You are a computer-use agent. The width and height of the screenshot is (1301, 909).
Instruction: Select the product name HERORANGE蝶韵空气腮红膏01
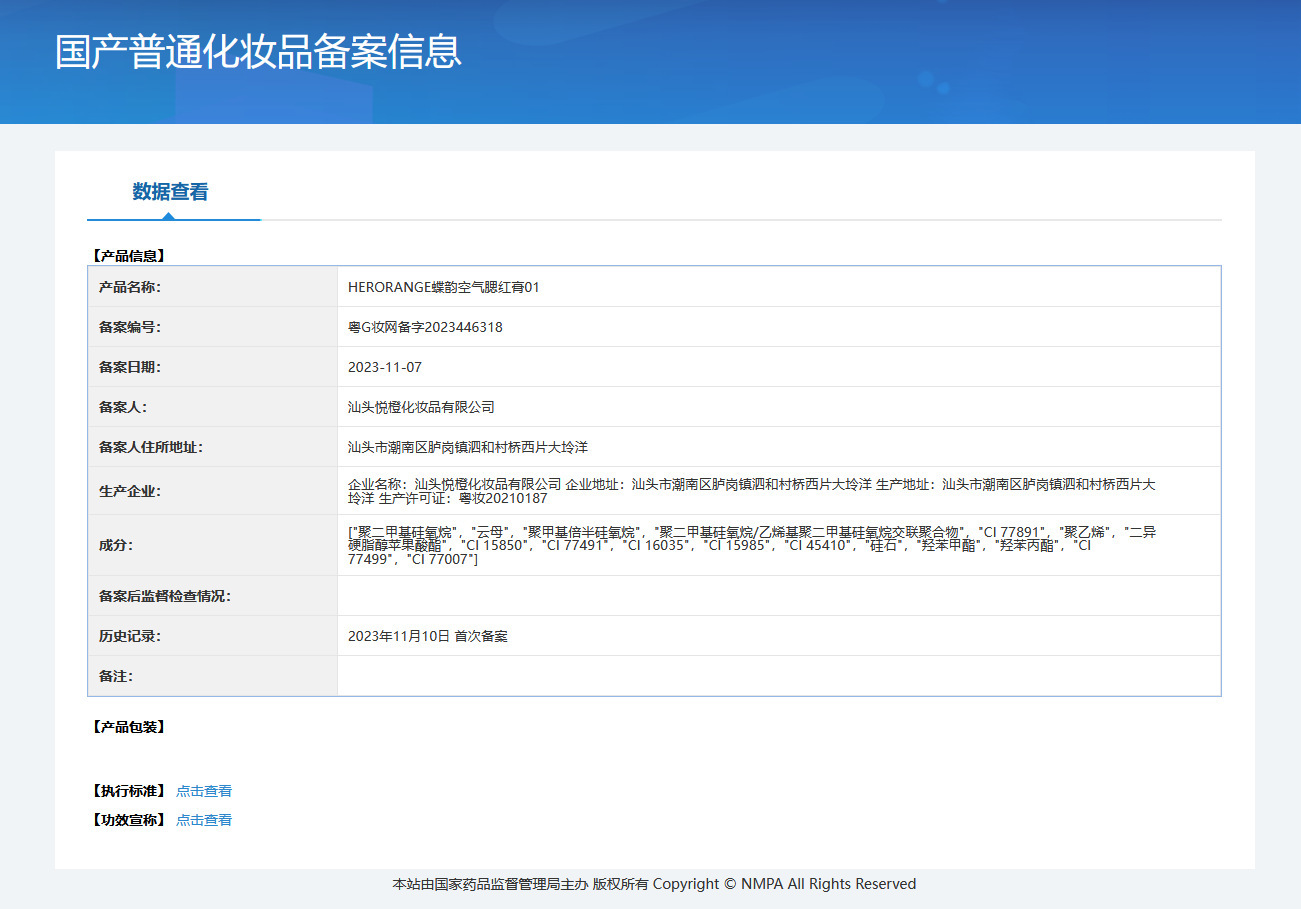pyautogui.click(x=443, y=287)
